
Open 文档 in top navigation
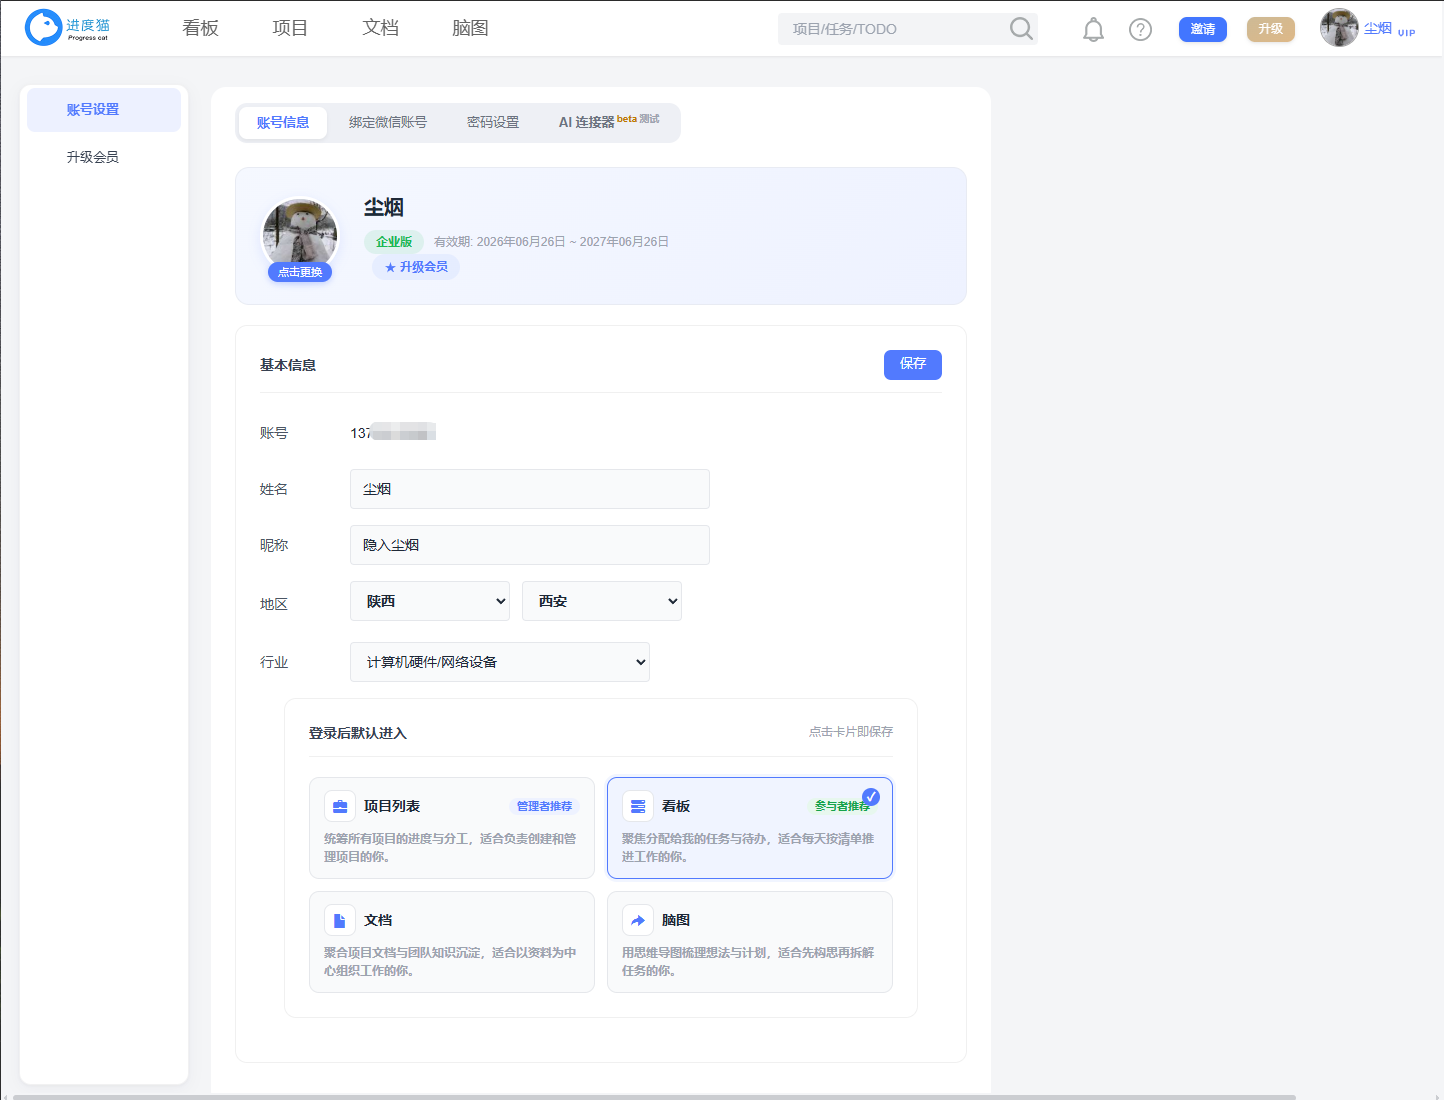click(x=380, y=28)
